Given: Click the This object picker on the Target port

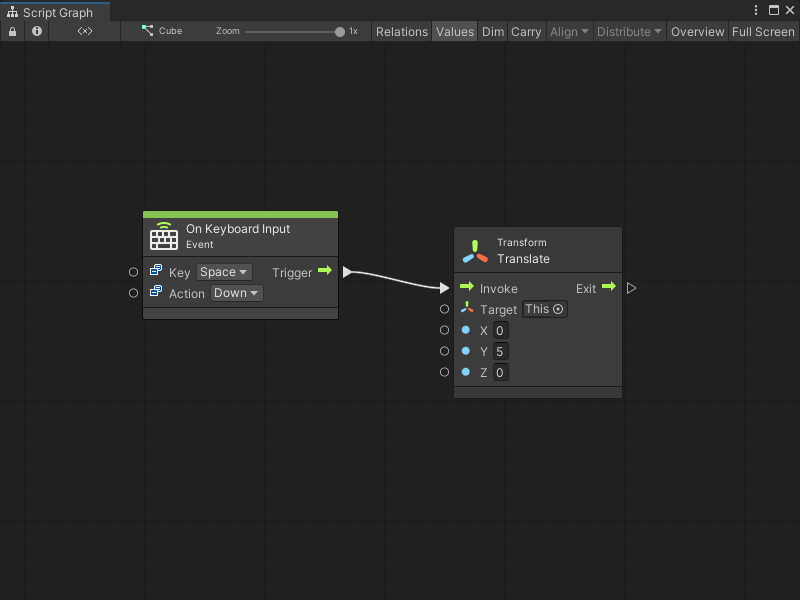Looking at the screenshot, I should 544,309.
